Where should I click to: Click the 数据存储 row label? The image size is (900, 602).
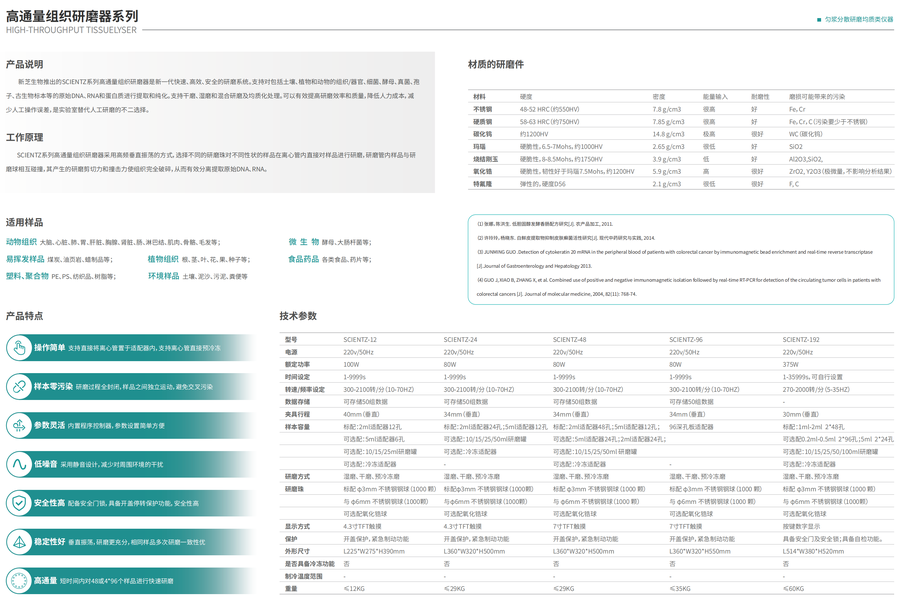pos(297,402)
